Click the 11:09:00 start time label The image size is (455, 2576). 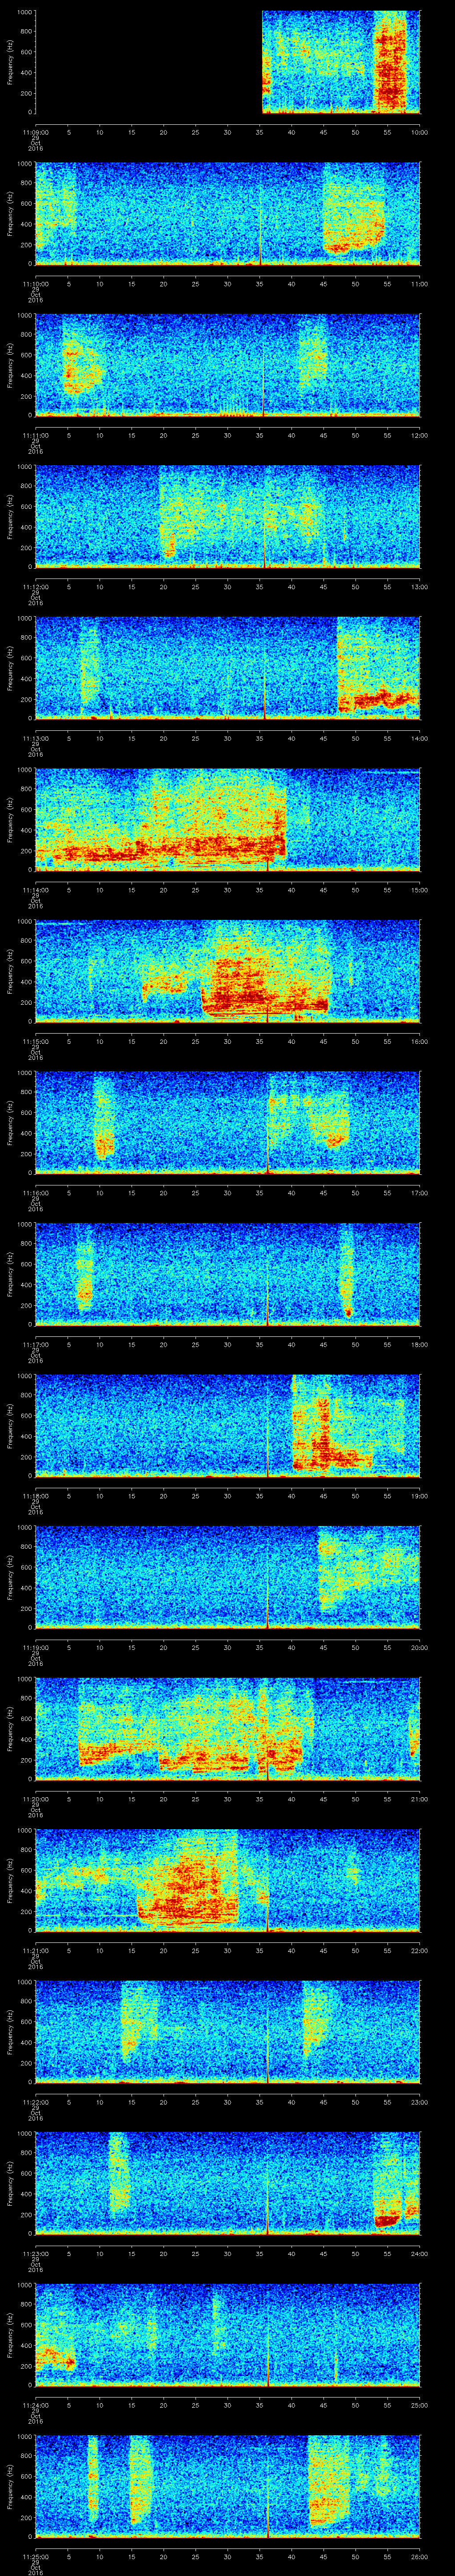pos(35,132)
